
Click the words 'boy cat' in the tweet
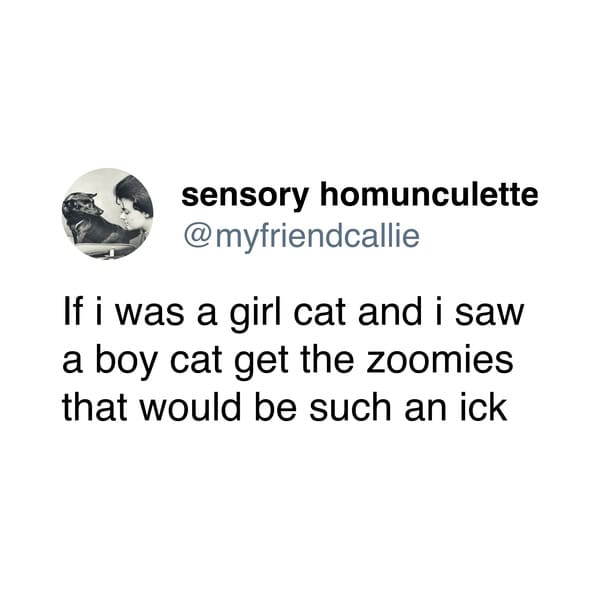tap(159, 361)
